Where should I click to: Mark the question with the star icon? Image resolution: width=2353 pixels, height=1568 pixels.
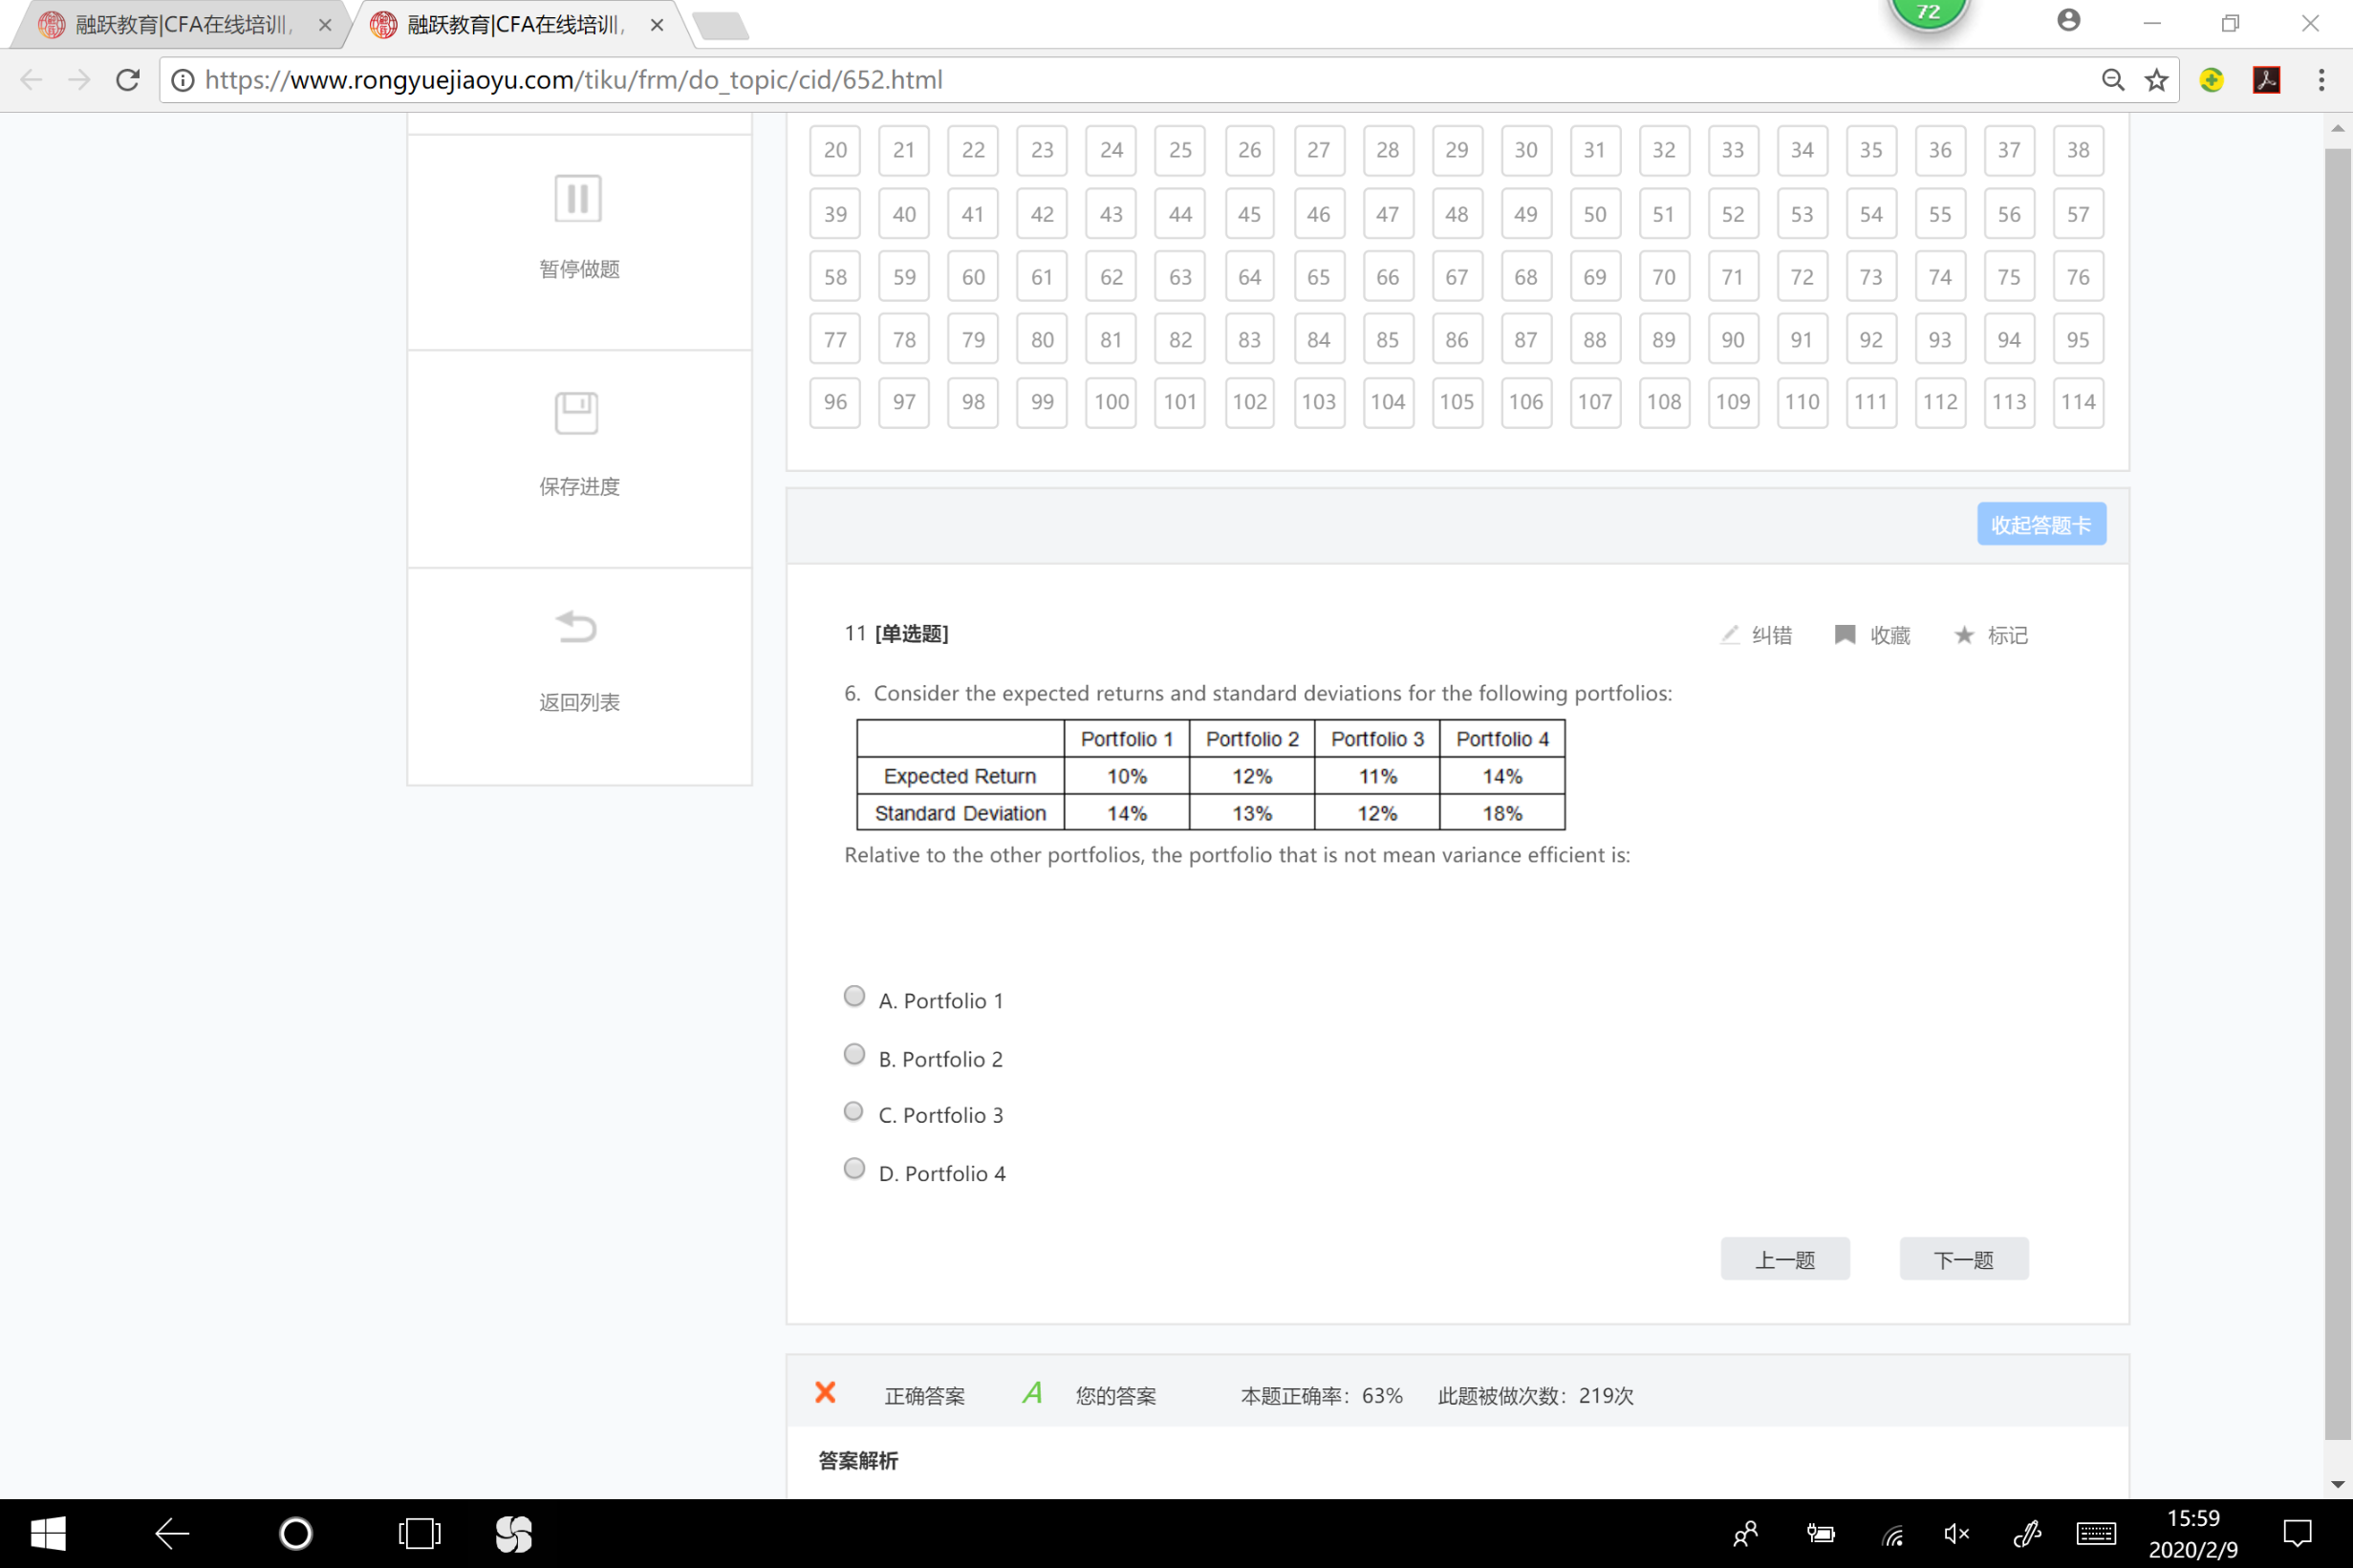1964,635
